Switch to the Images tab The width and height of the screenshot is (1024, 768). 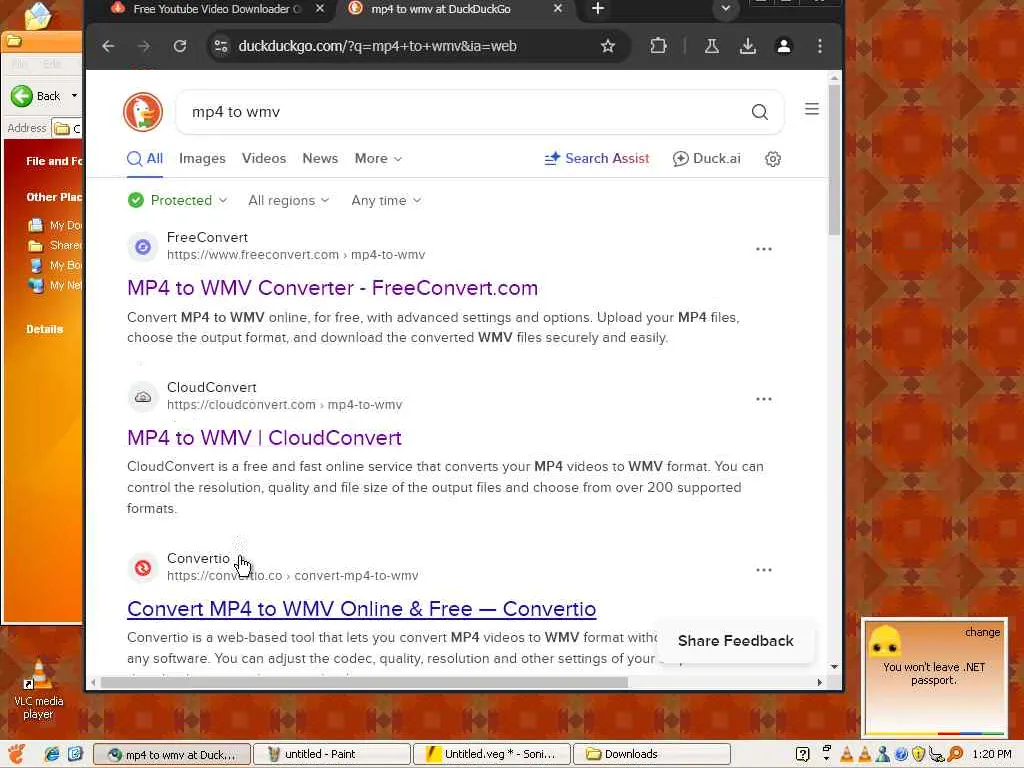202,159
